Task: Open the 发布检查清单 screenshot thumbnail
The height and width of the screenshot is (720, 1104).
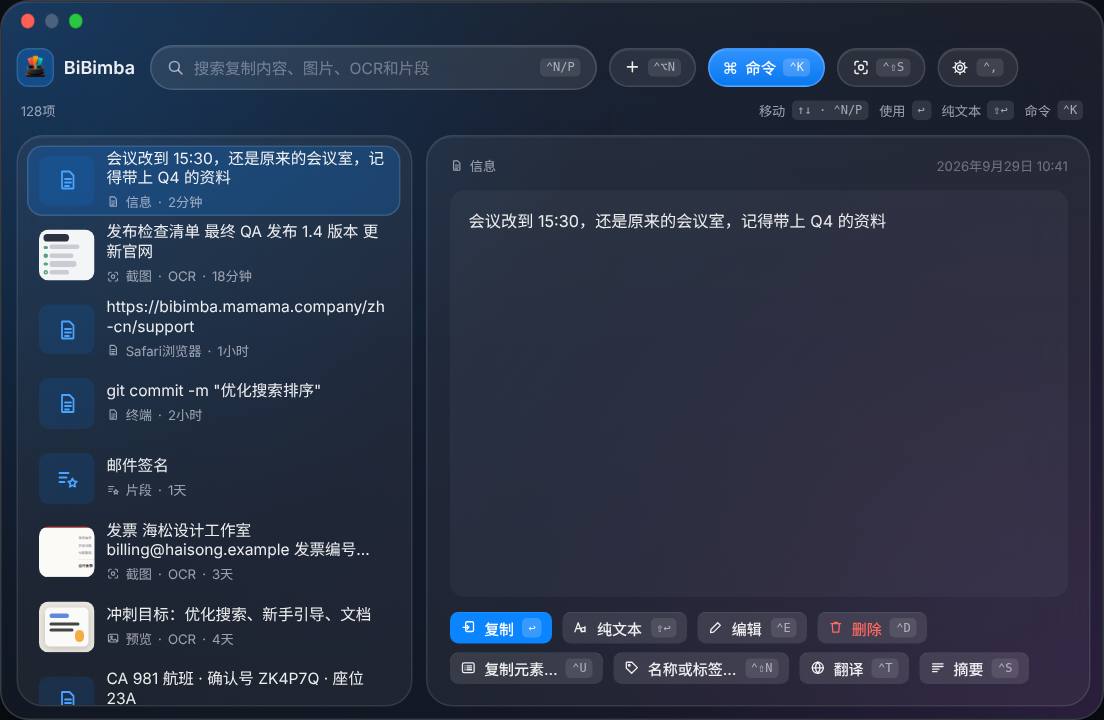Action: [x=67, y=255]
